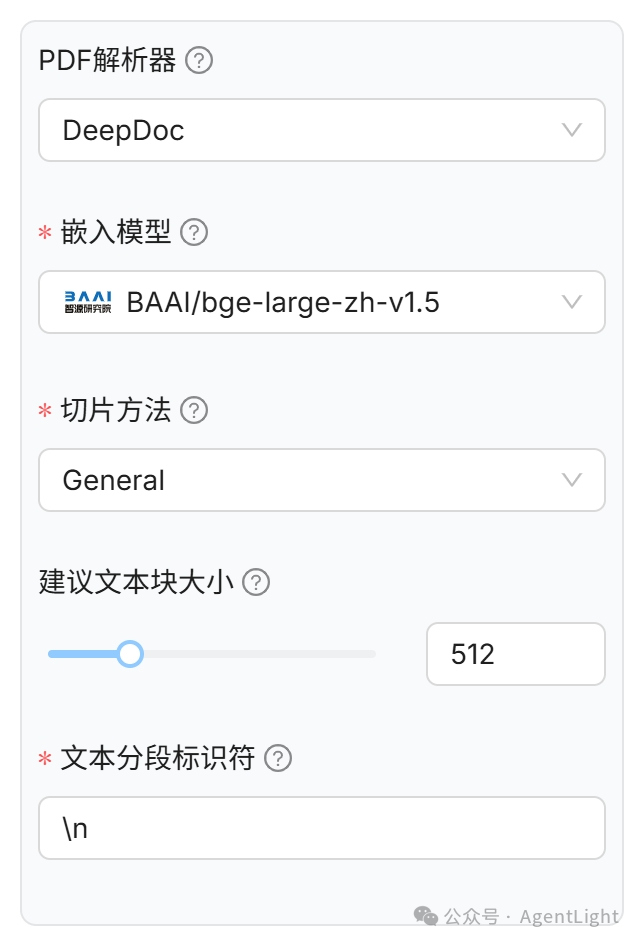Open the 切片方法 dropdown showing General

coord(321,480)
